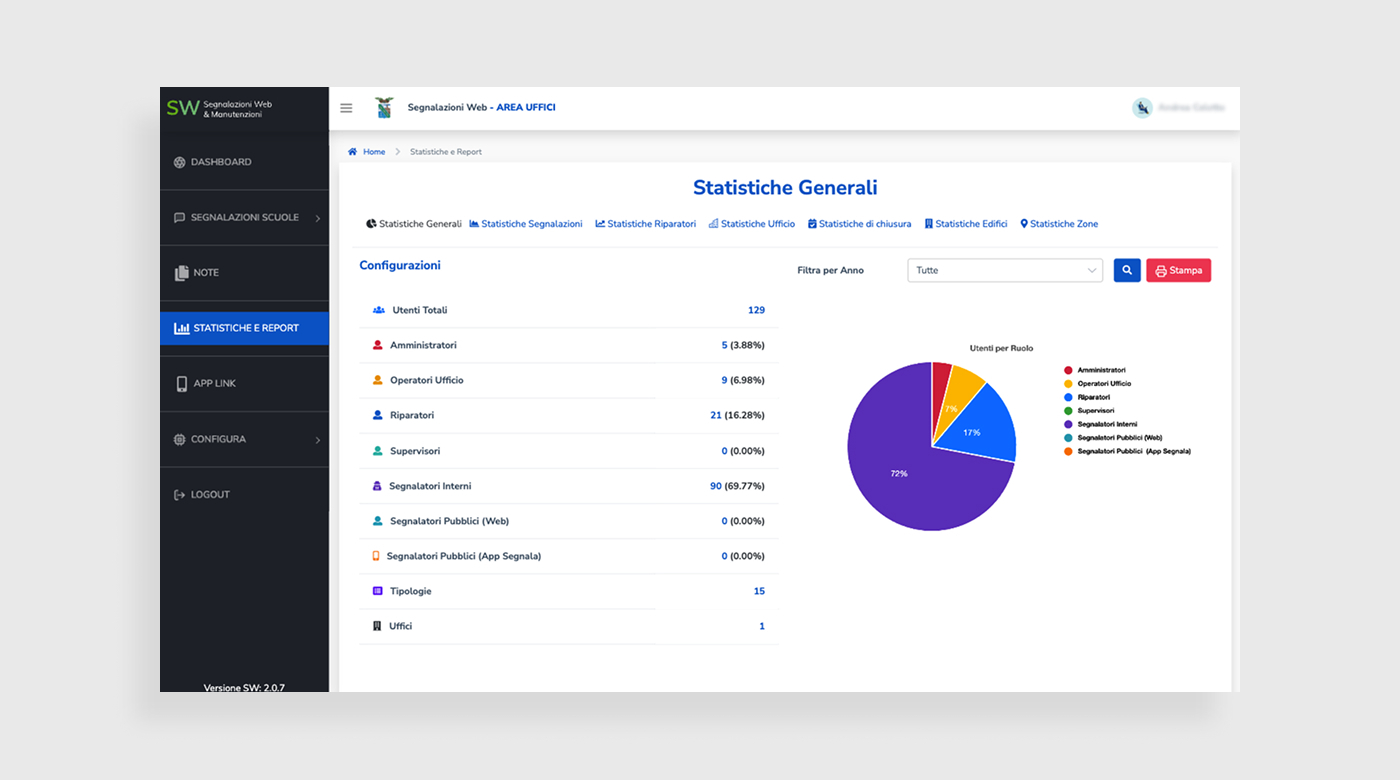Switch to Statistiche Segnalazioni tab
1400x780 pixels.
coord(526,224)
